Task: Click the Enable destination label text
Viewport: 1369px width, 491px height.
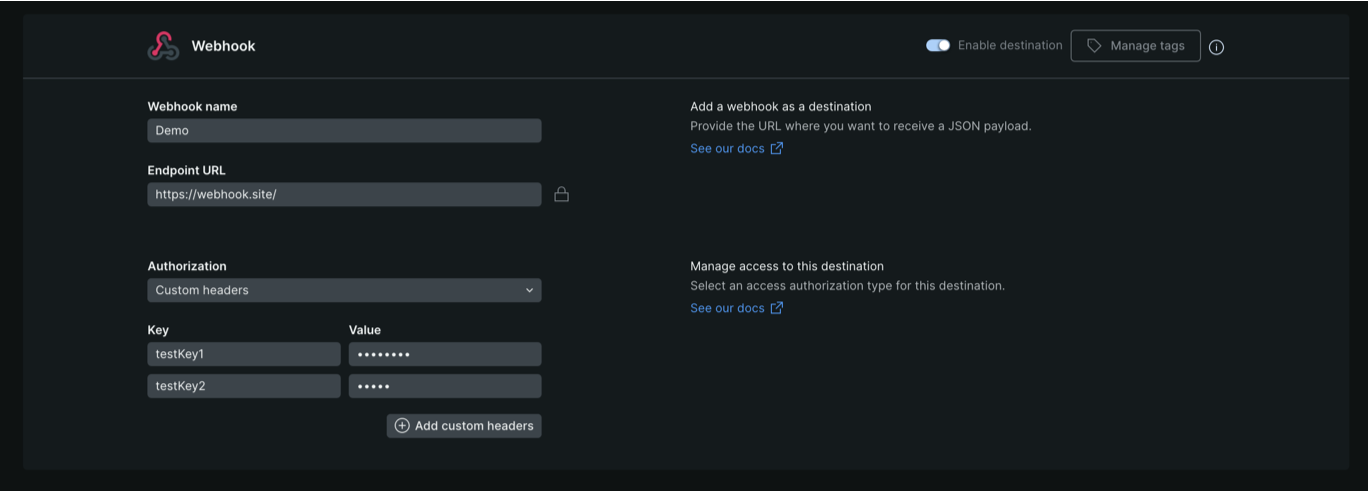Action: pyautogui.click(x=1010, y=46)
